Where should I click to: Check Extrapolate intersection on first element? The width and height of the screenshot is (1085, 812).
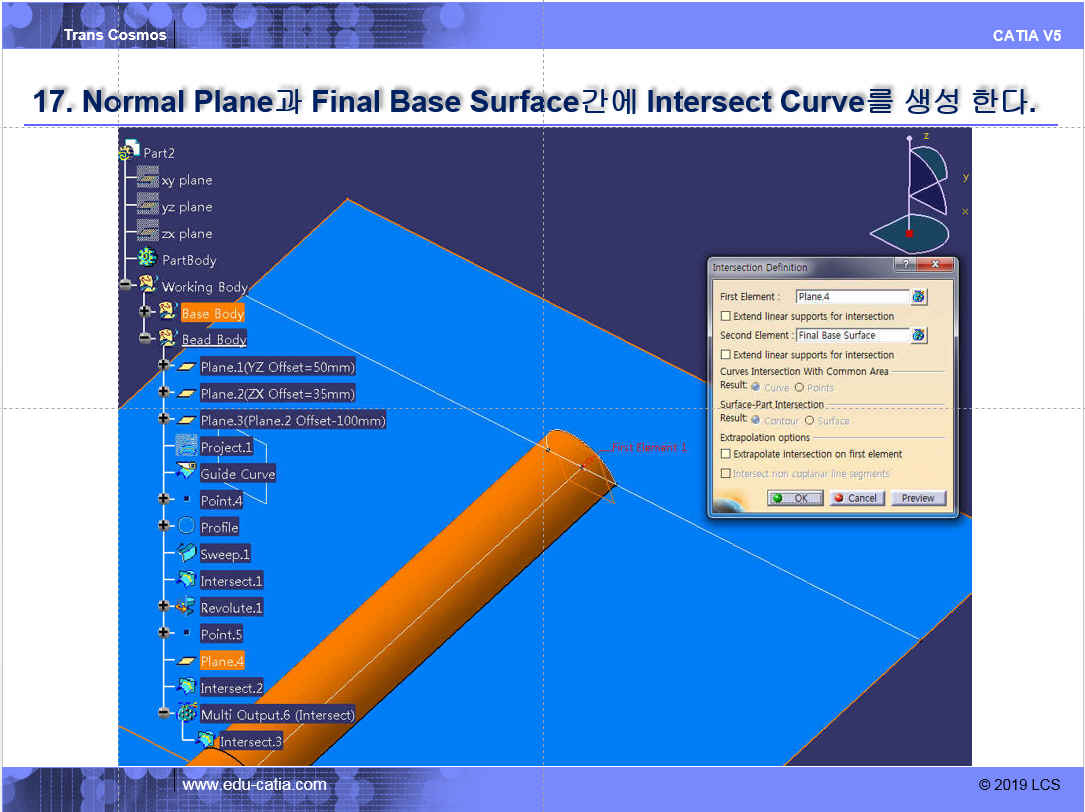(726, 454)
